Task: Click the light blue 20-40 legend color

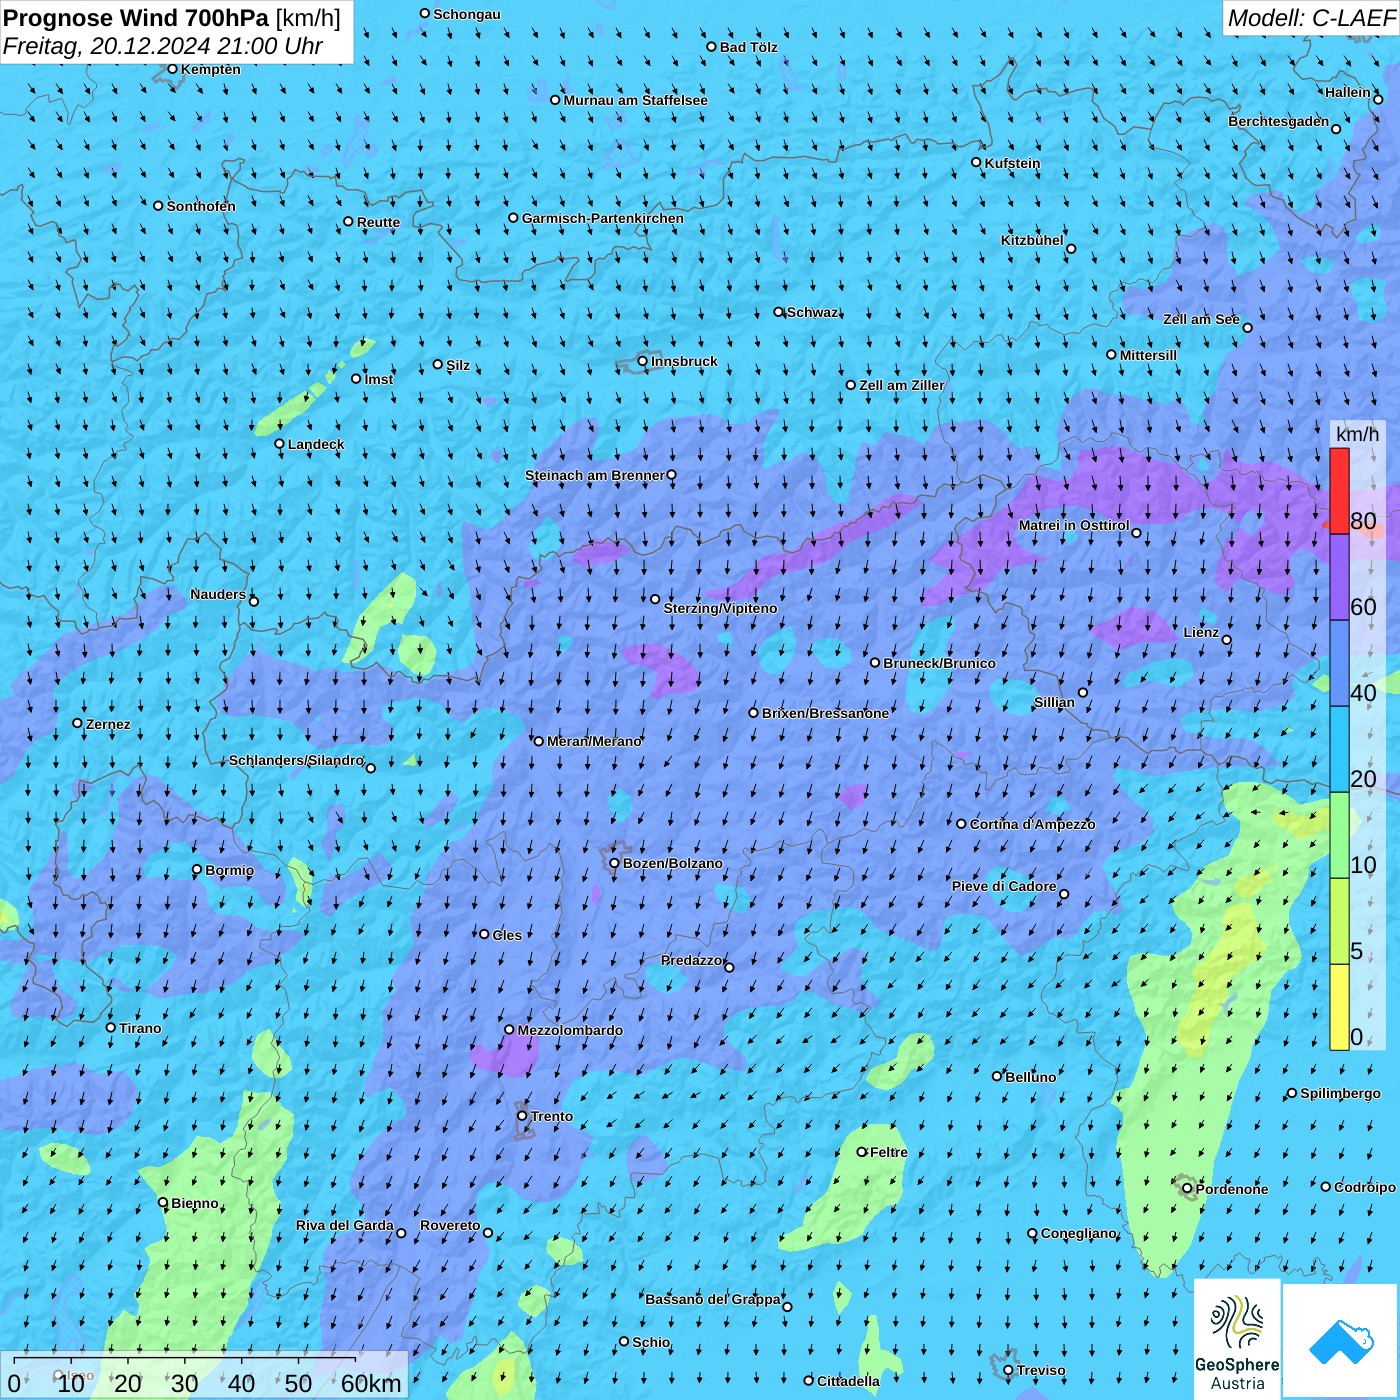Action: click(x=1339, y=749)
